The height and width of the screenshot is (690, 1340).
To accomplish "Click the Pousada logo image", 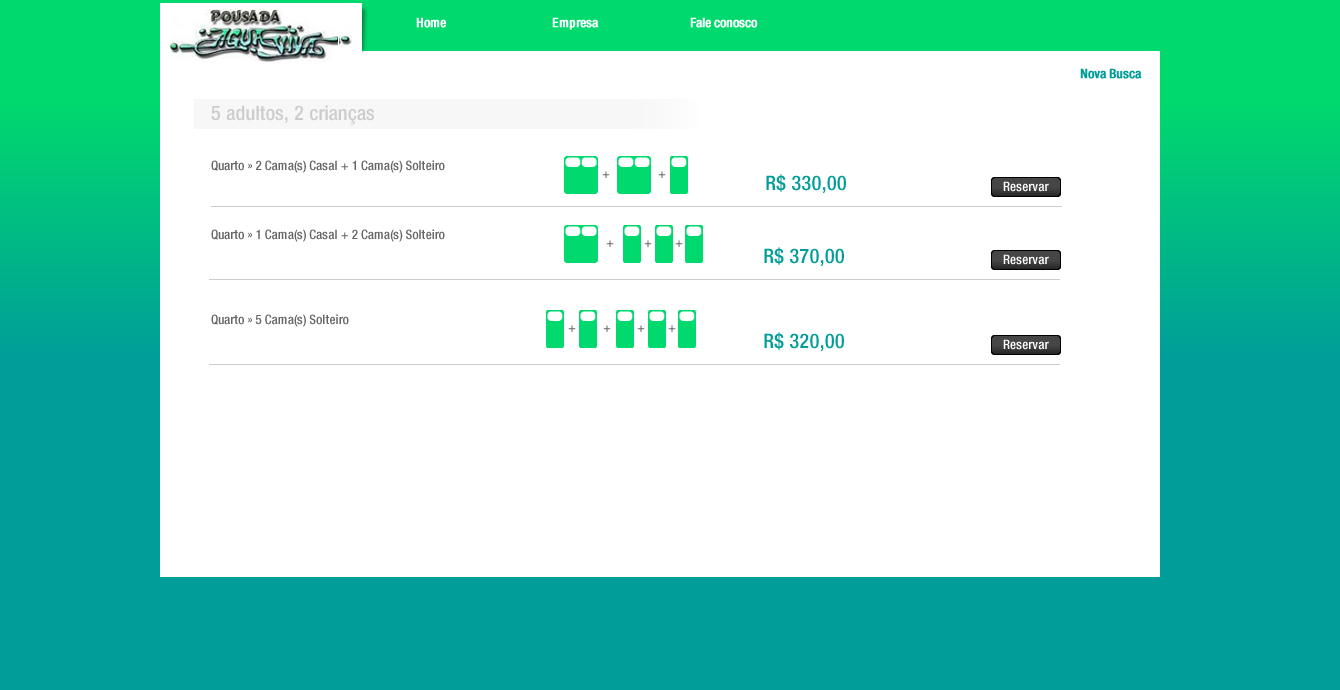I will coord(261,34).
